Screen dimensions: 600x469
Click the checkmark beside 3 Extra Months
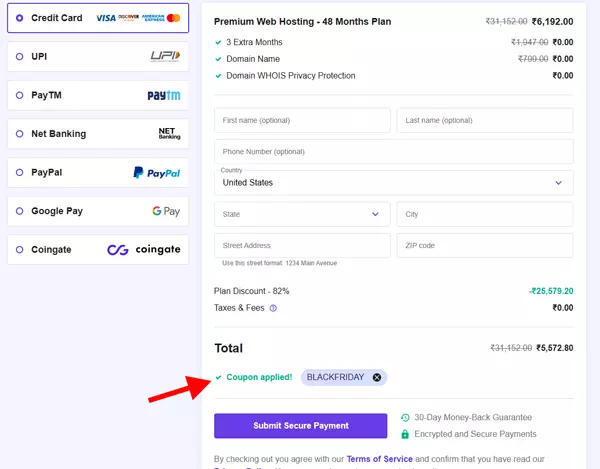[x=218, y=42]
